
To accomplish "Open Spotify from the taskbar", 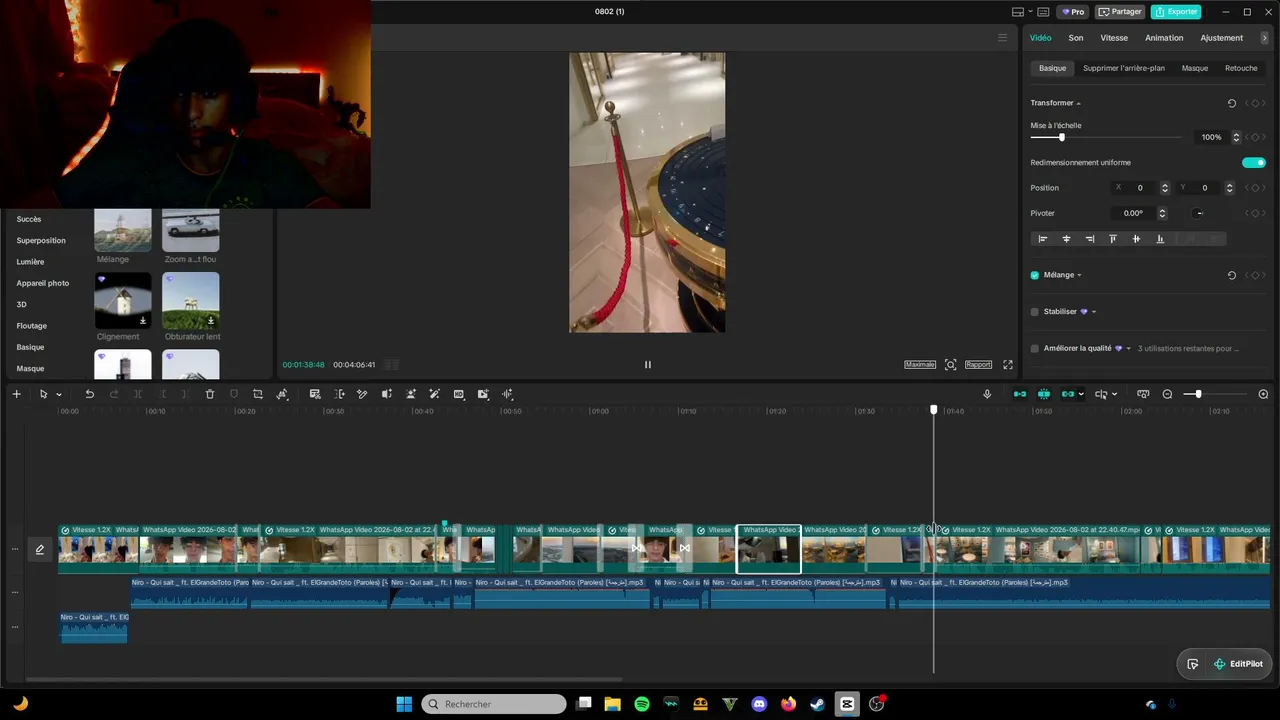I will pos(642,704).
